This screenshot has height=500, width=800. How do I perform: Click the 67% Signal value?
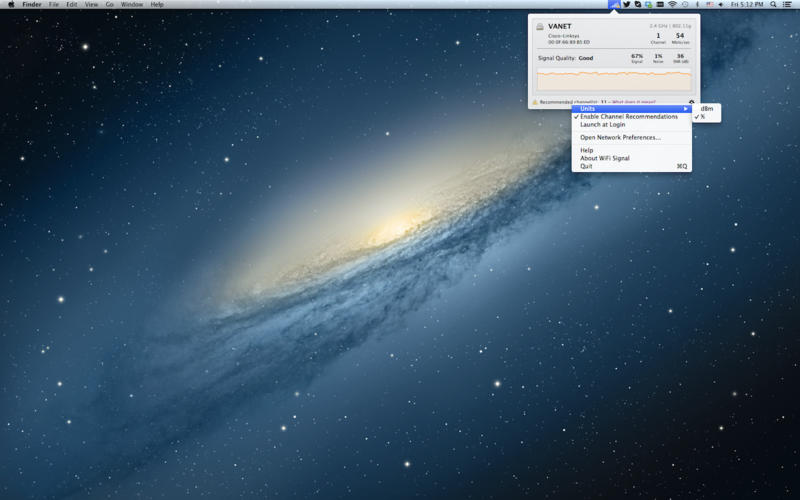coord(637,56)
